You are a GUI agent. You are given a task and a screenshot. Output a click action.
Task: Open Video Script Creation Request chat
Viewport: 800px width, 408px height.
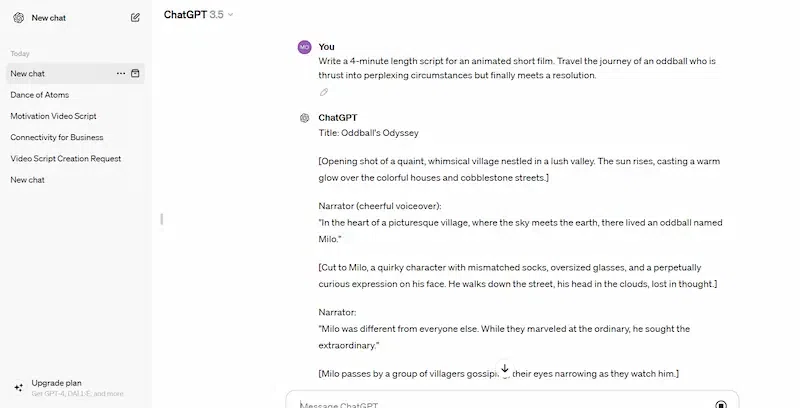point(63,158)
